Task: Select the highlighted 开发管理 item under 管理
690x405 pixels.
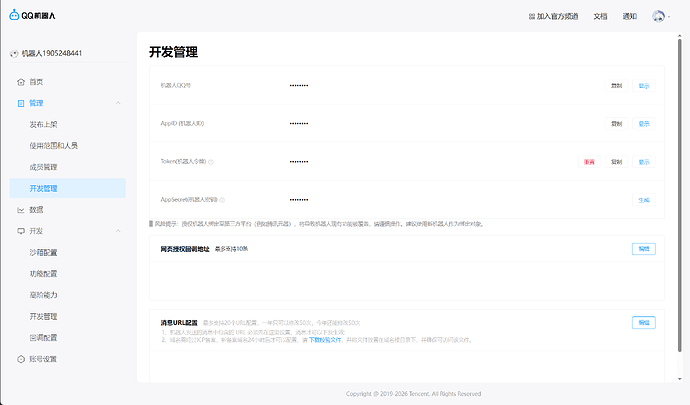Action: coord(67,188)
